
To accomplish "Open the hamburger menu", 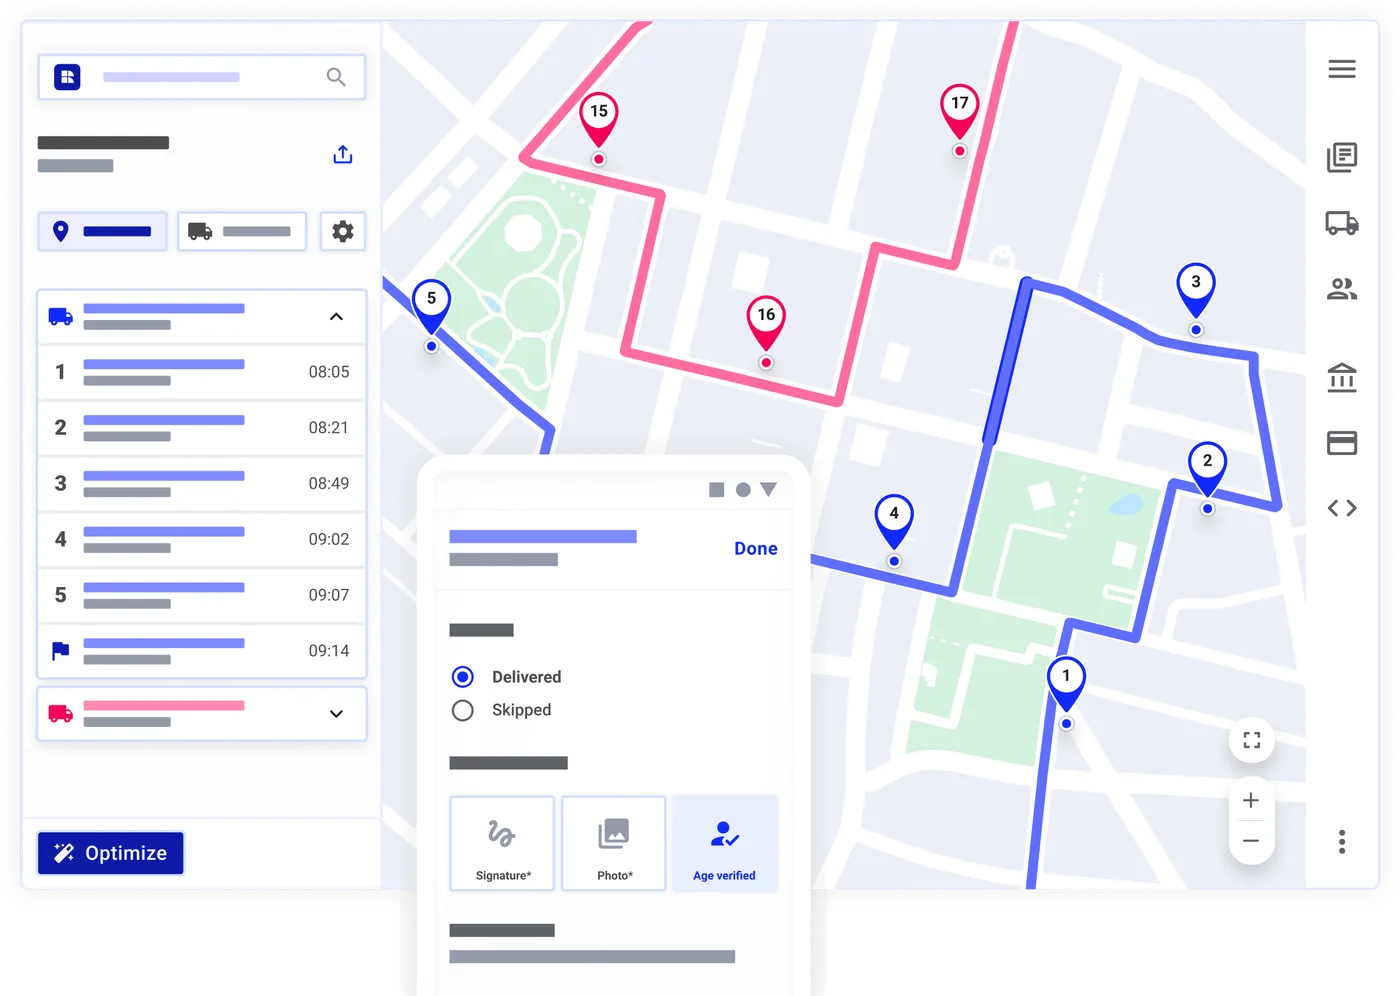I will point(1342,69).
